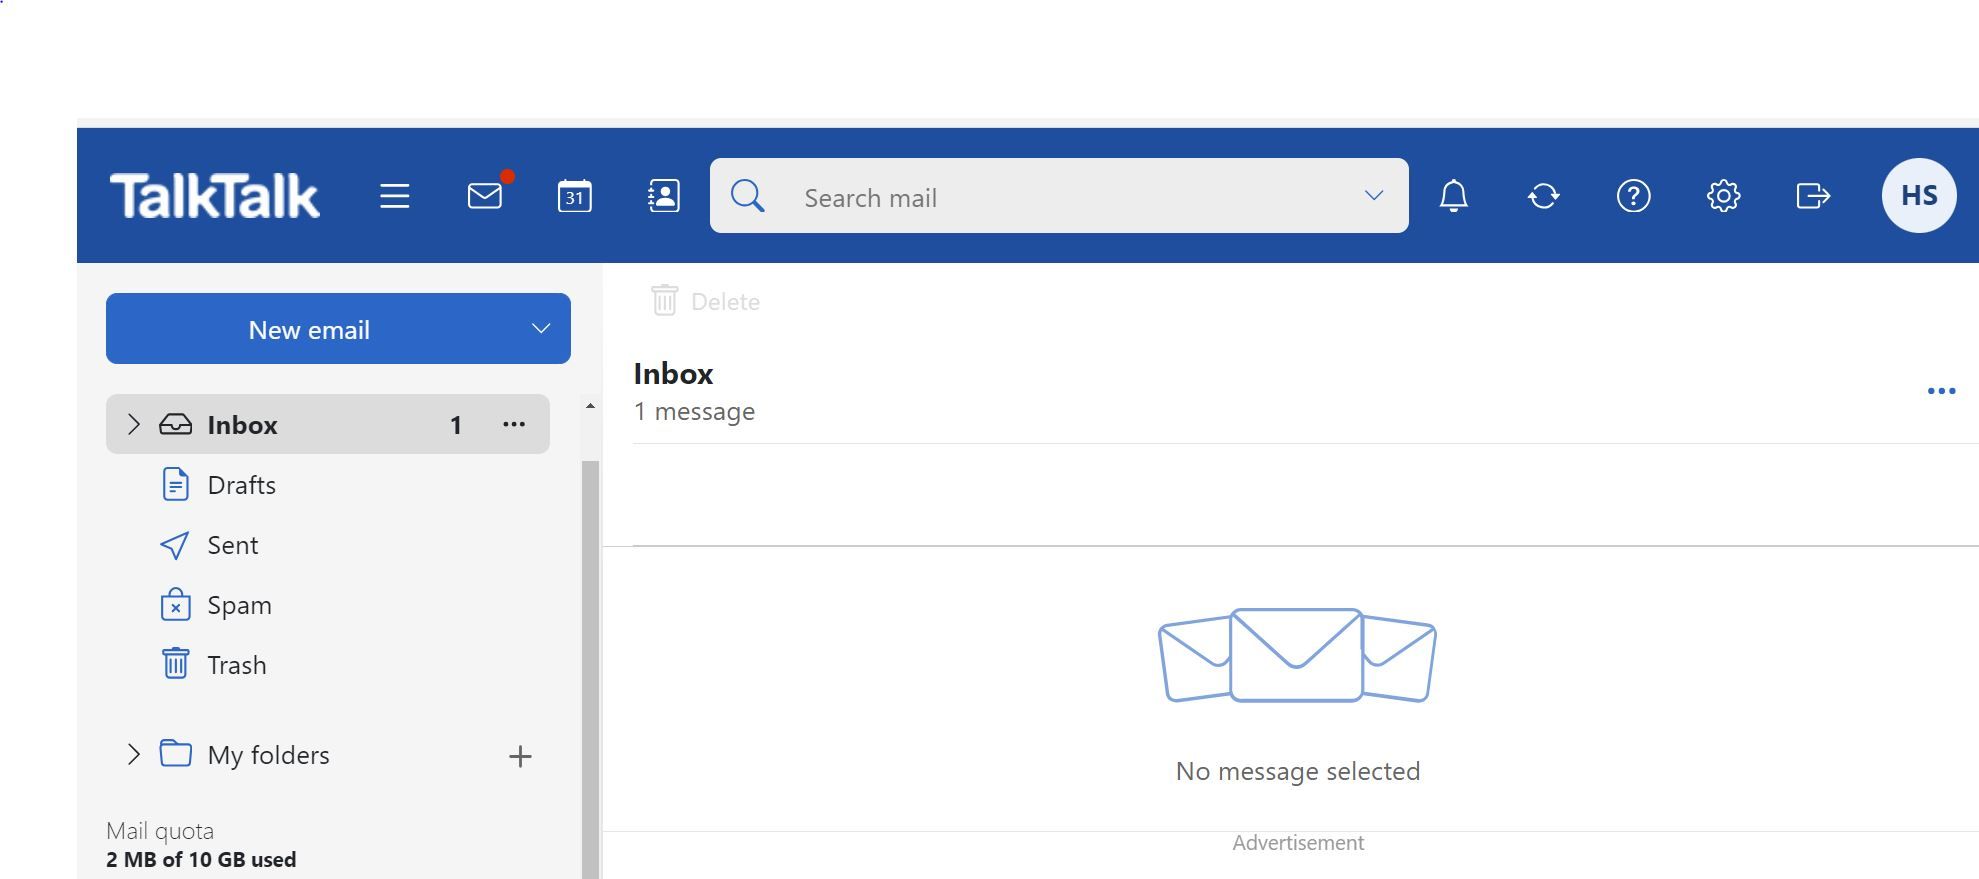1979x879 pixels.
Task: Open the settings gear icon
Action: tap(1723, 196)
